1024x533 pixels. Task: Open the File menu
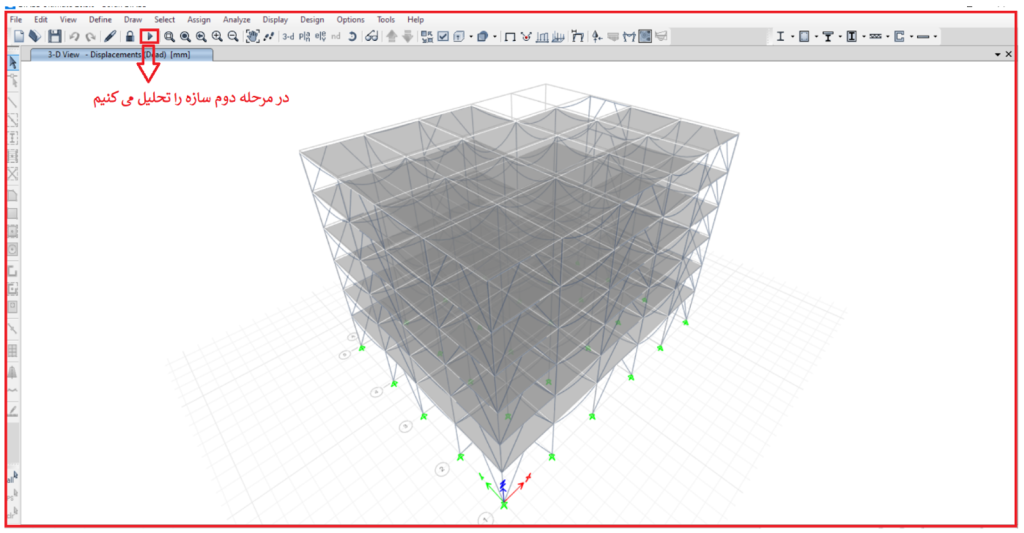tap(16, 20)
